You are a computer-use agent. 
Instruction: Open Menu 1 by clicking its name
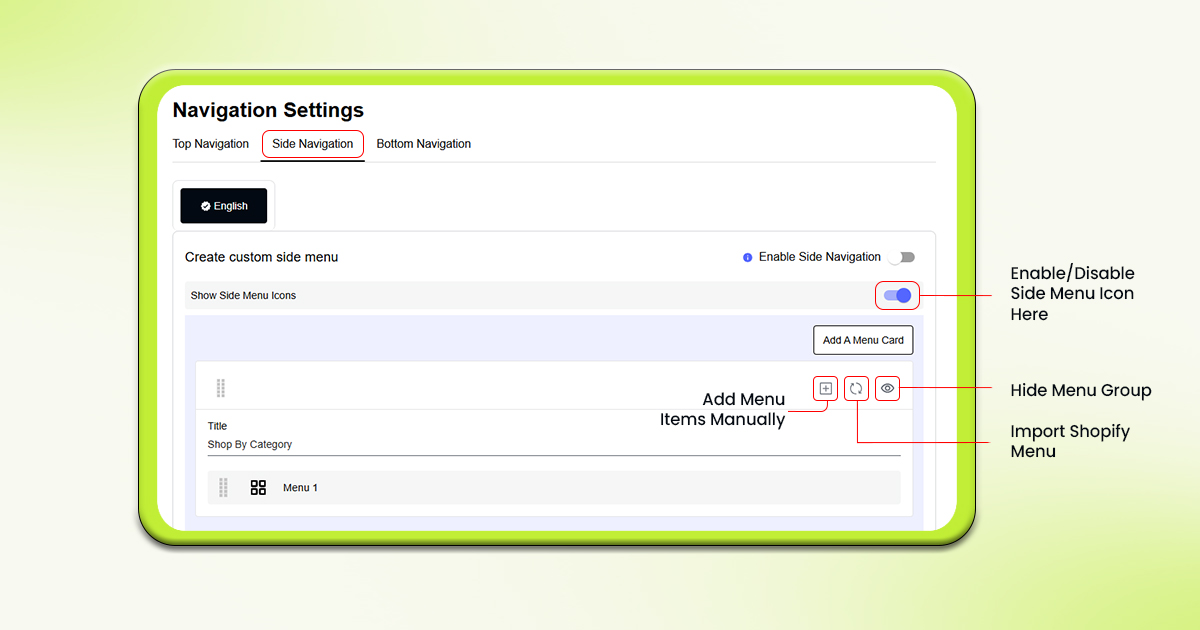[x=301, y=487]
